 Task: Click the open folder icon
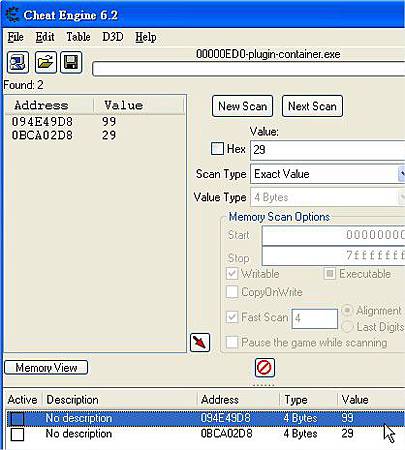click(46, 62)
